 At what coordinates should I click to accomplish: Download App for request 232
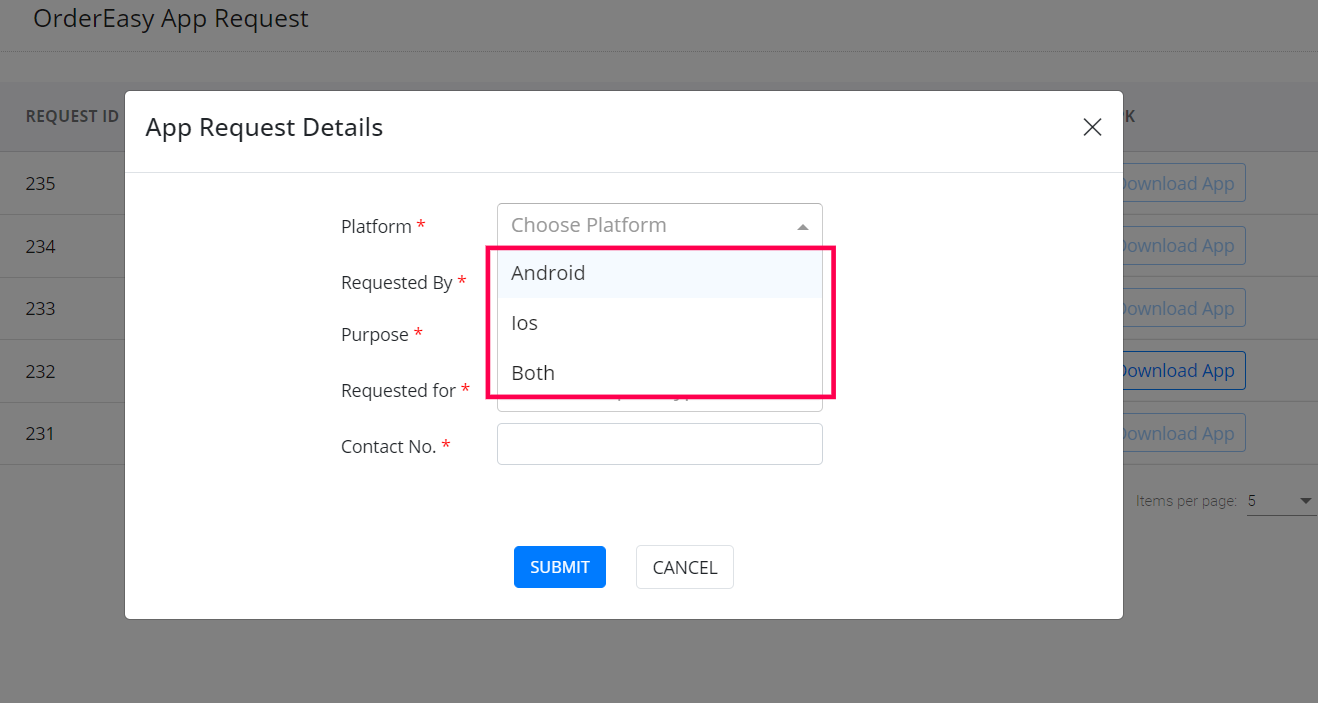[1181, 371]
